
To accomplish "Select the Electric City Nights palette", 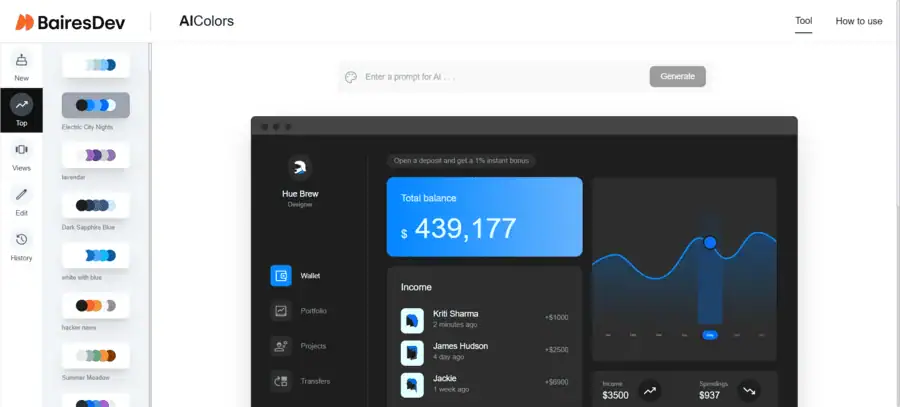I will [96, 105].
